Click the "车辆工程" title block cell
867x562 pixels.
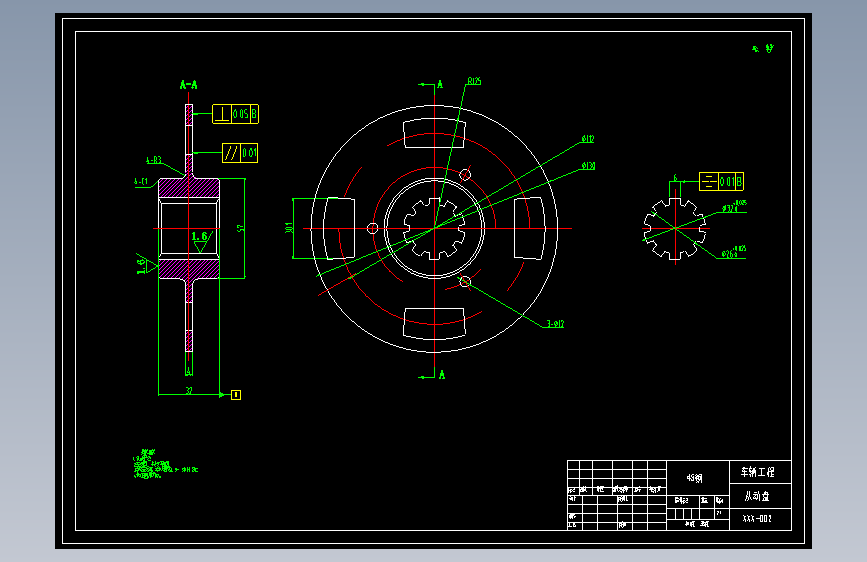760,472
